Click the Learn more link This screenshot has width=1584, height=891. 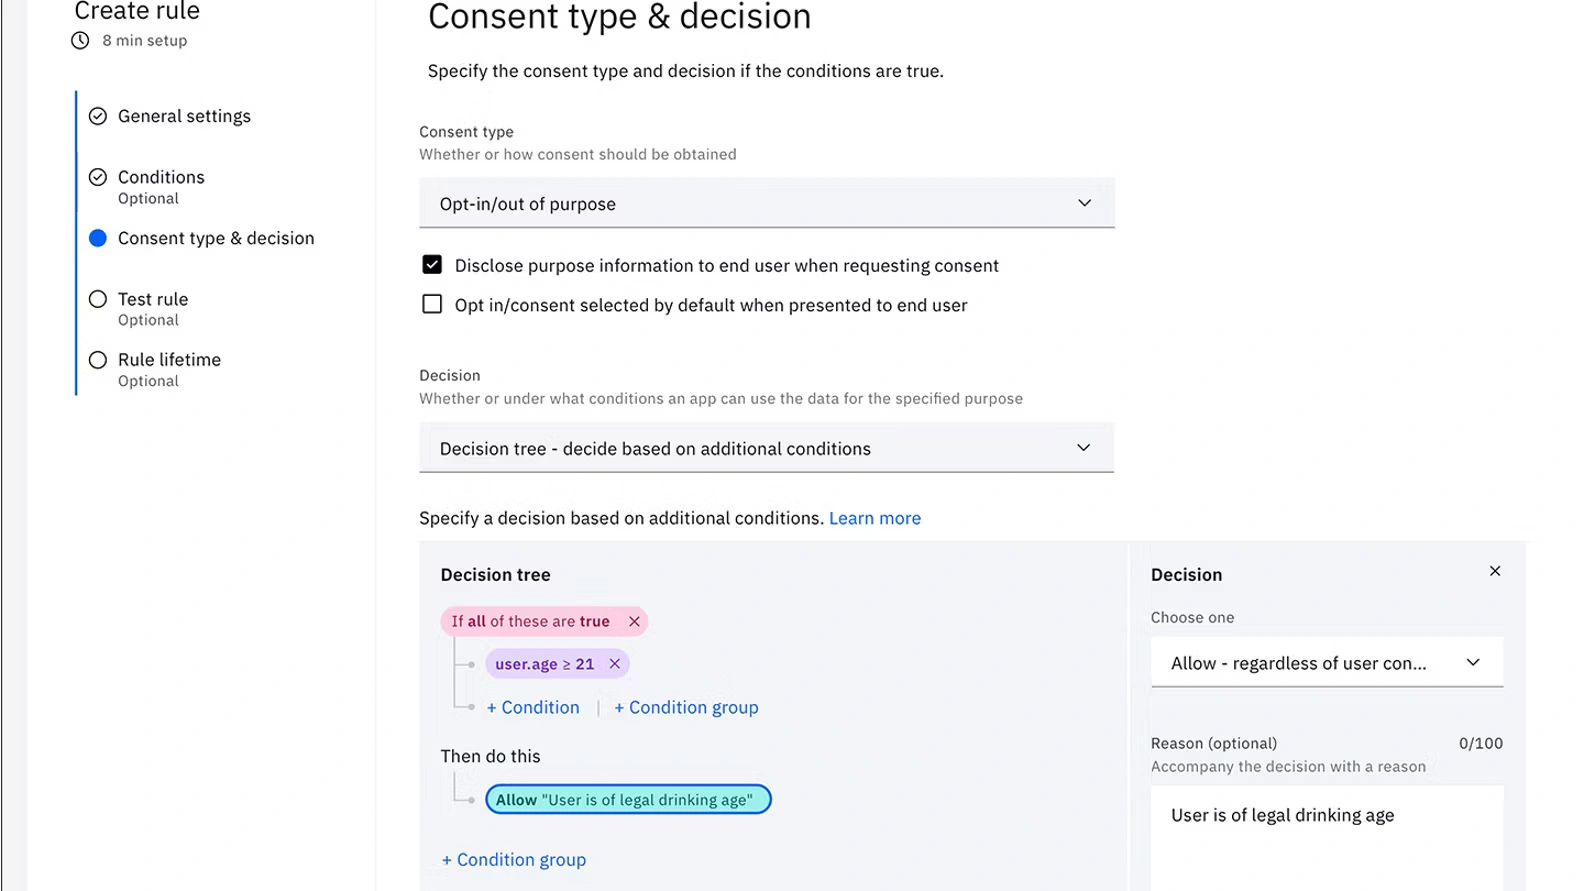point(874,518)
